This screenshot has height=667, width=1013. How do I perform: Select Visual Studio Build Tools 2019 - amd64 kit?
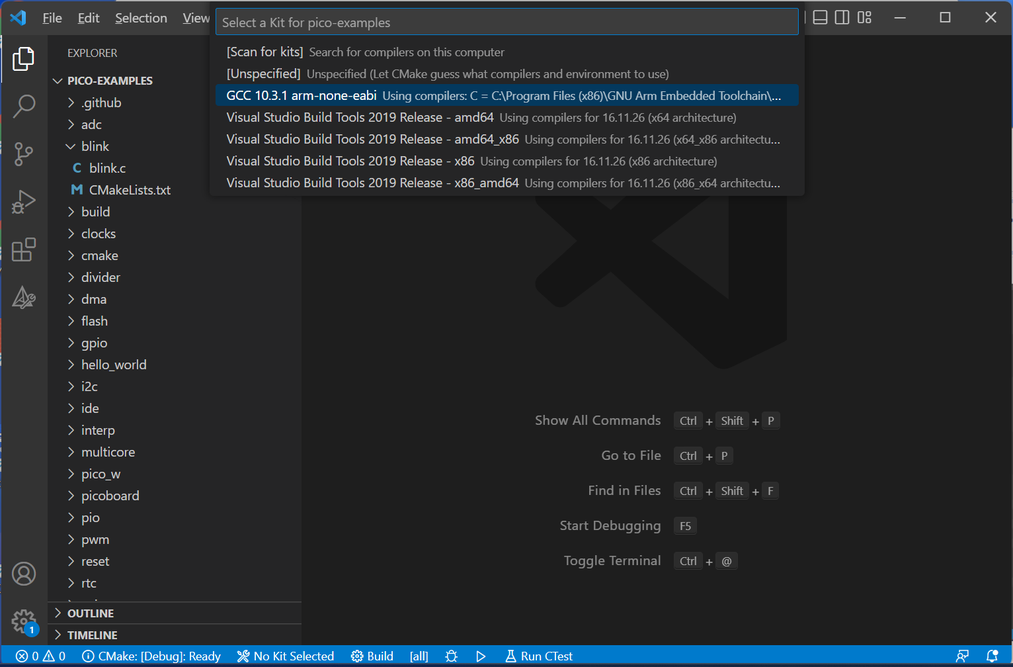507,118
